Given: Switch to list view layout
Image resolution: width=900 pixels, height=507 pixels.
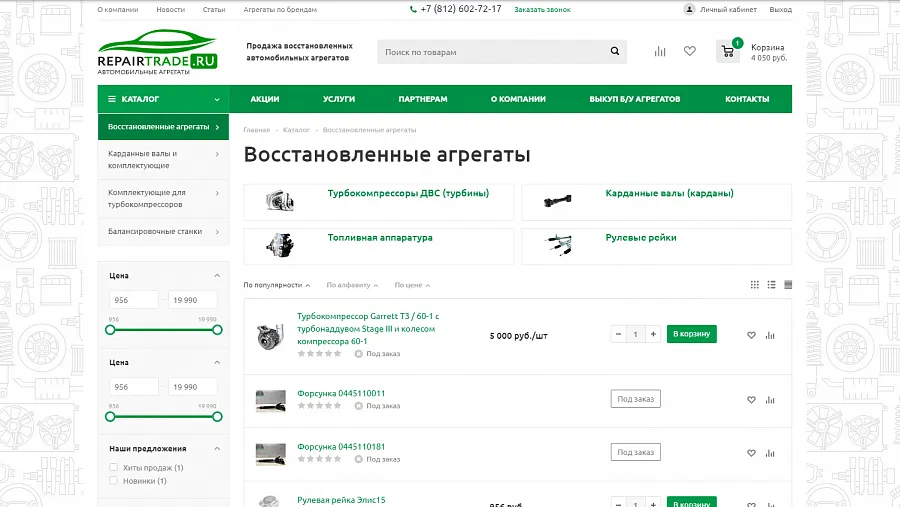Looking at the screenshot, I should click(x=771, y=285).
